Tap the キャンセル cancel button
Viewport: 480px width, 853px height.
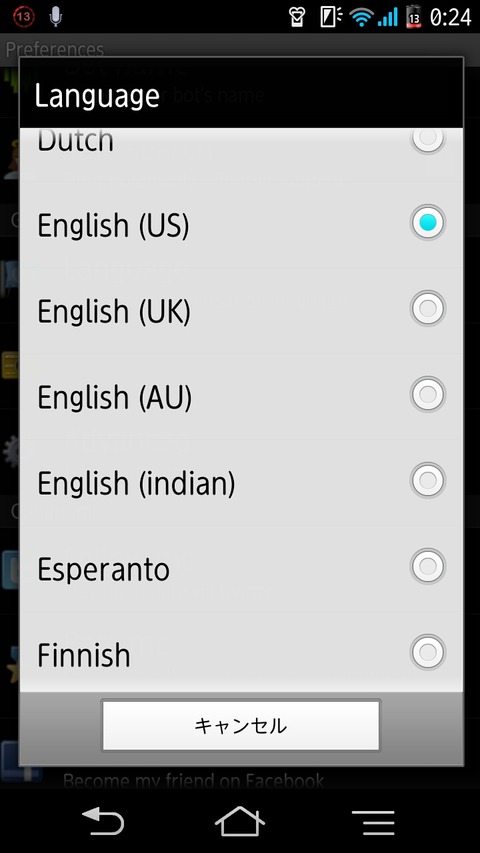click(241, 726)
